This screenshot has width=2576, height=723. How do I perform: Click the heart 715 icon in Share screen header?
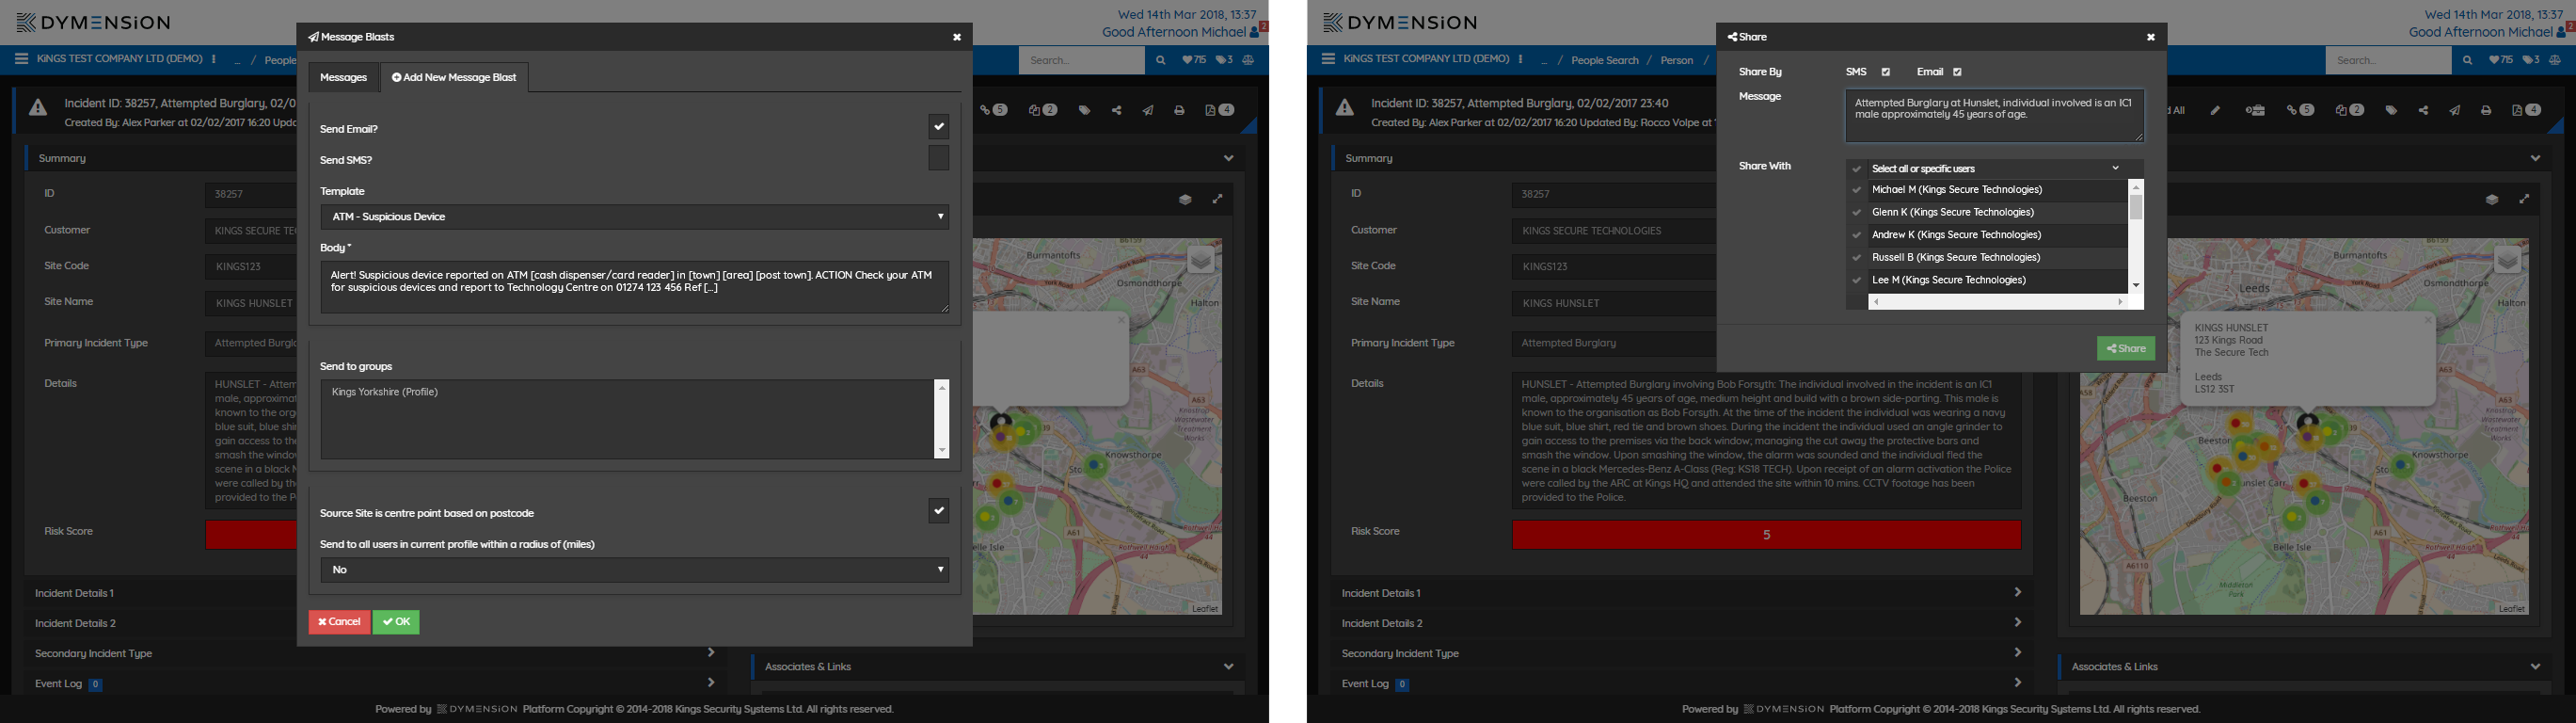[2501, 60]
